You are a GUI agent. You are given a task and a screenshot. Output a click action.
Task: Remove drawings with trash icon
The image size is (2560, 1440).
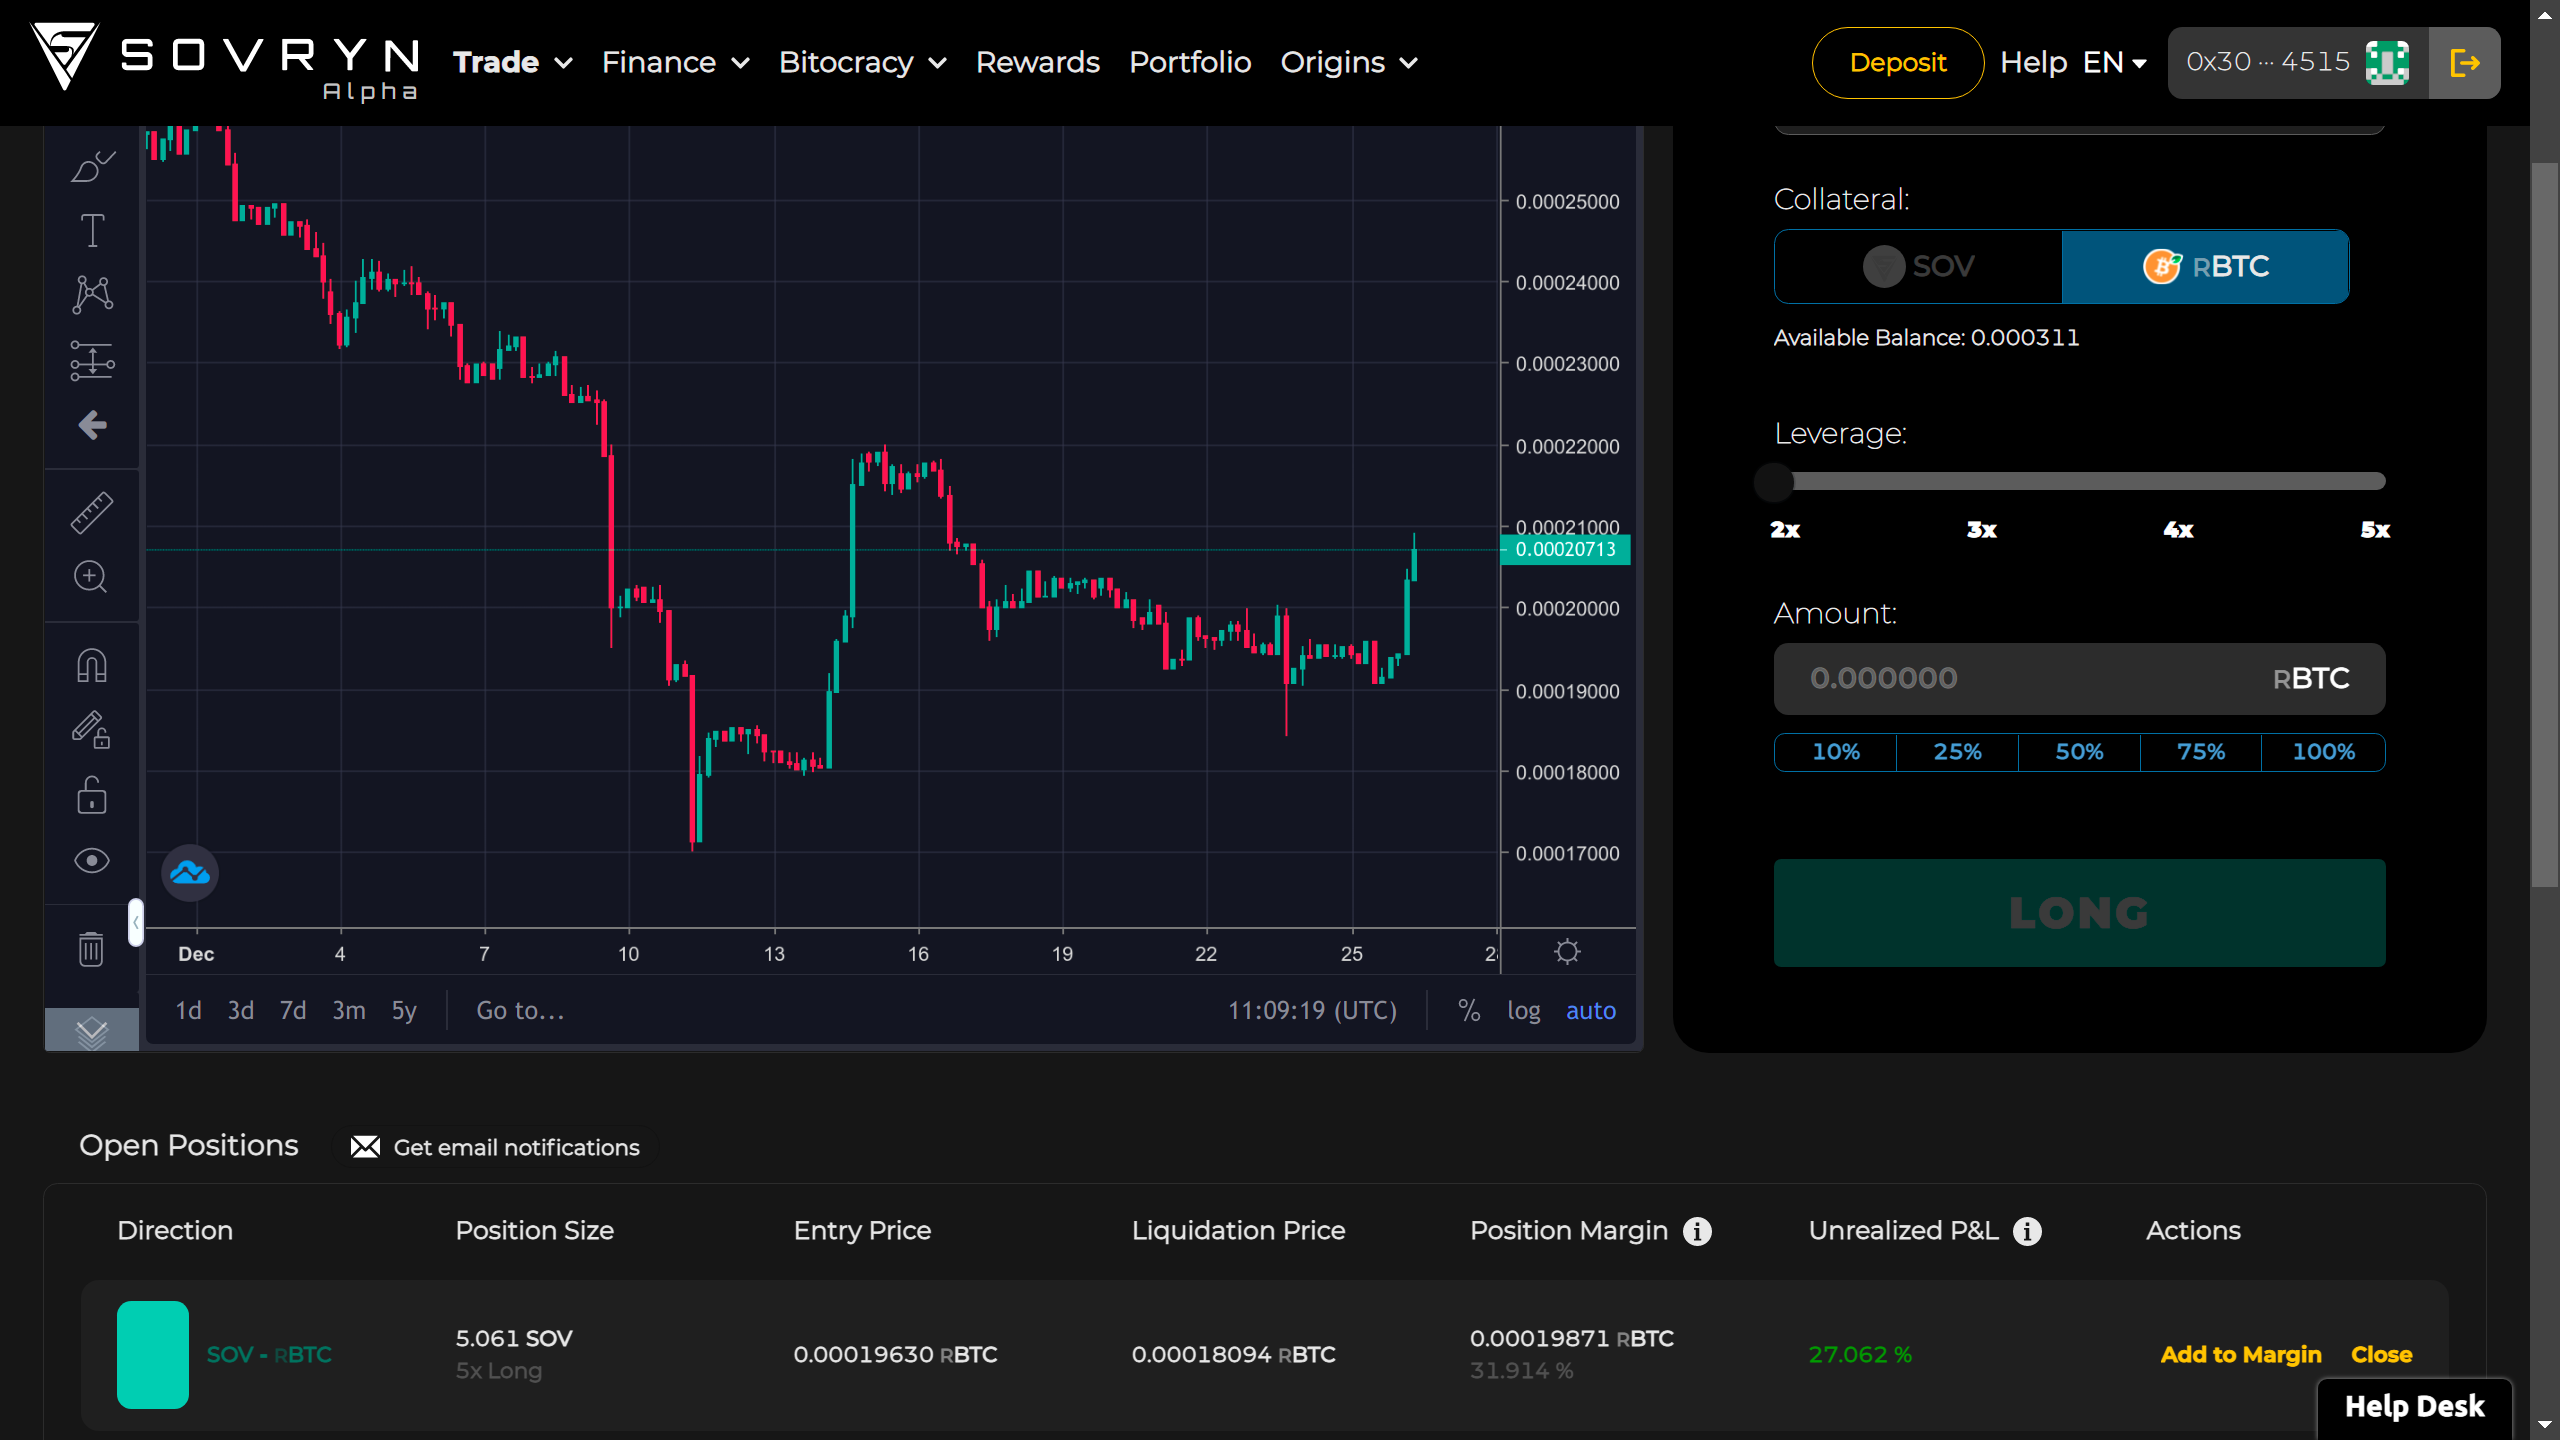pyautogui.click(x=91, y=949)
